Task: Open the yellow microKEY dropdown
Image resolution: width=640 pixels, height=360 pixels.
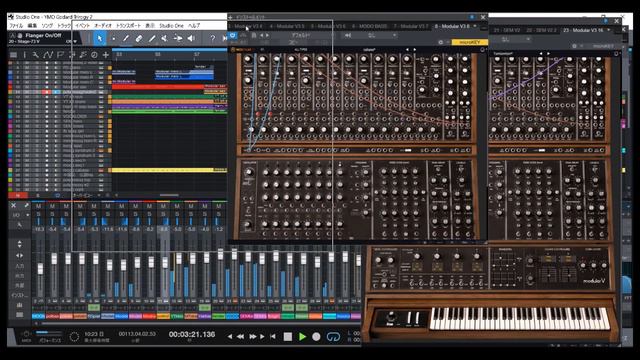Action: (469, 42)
